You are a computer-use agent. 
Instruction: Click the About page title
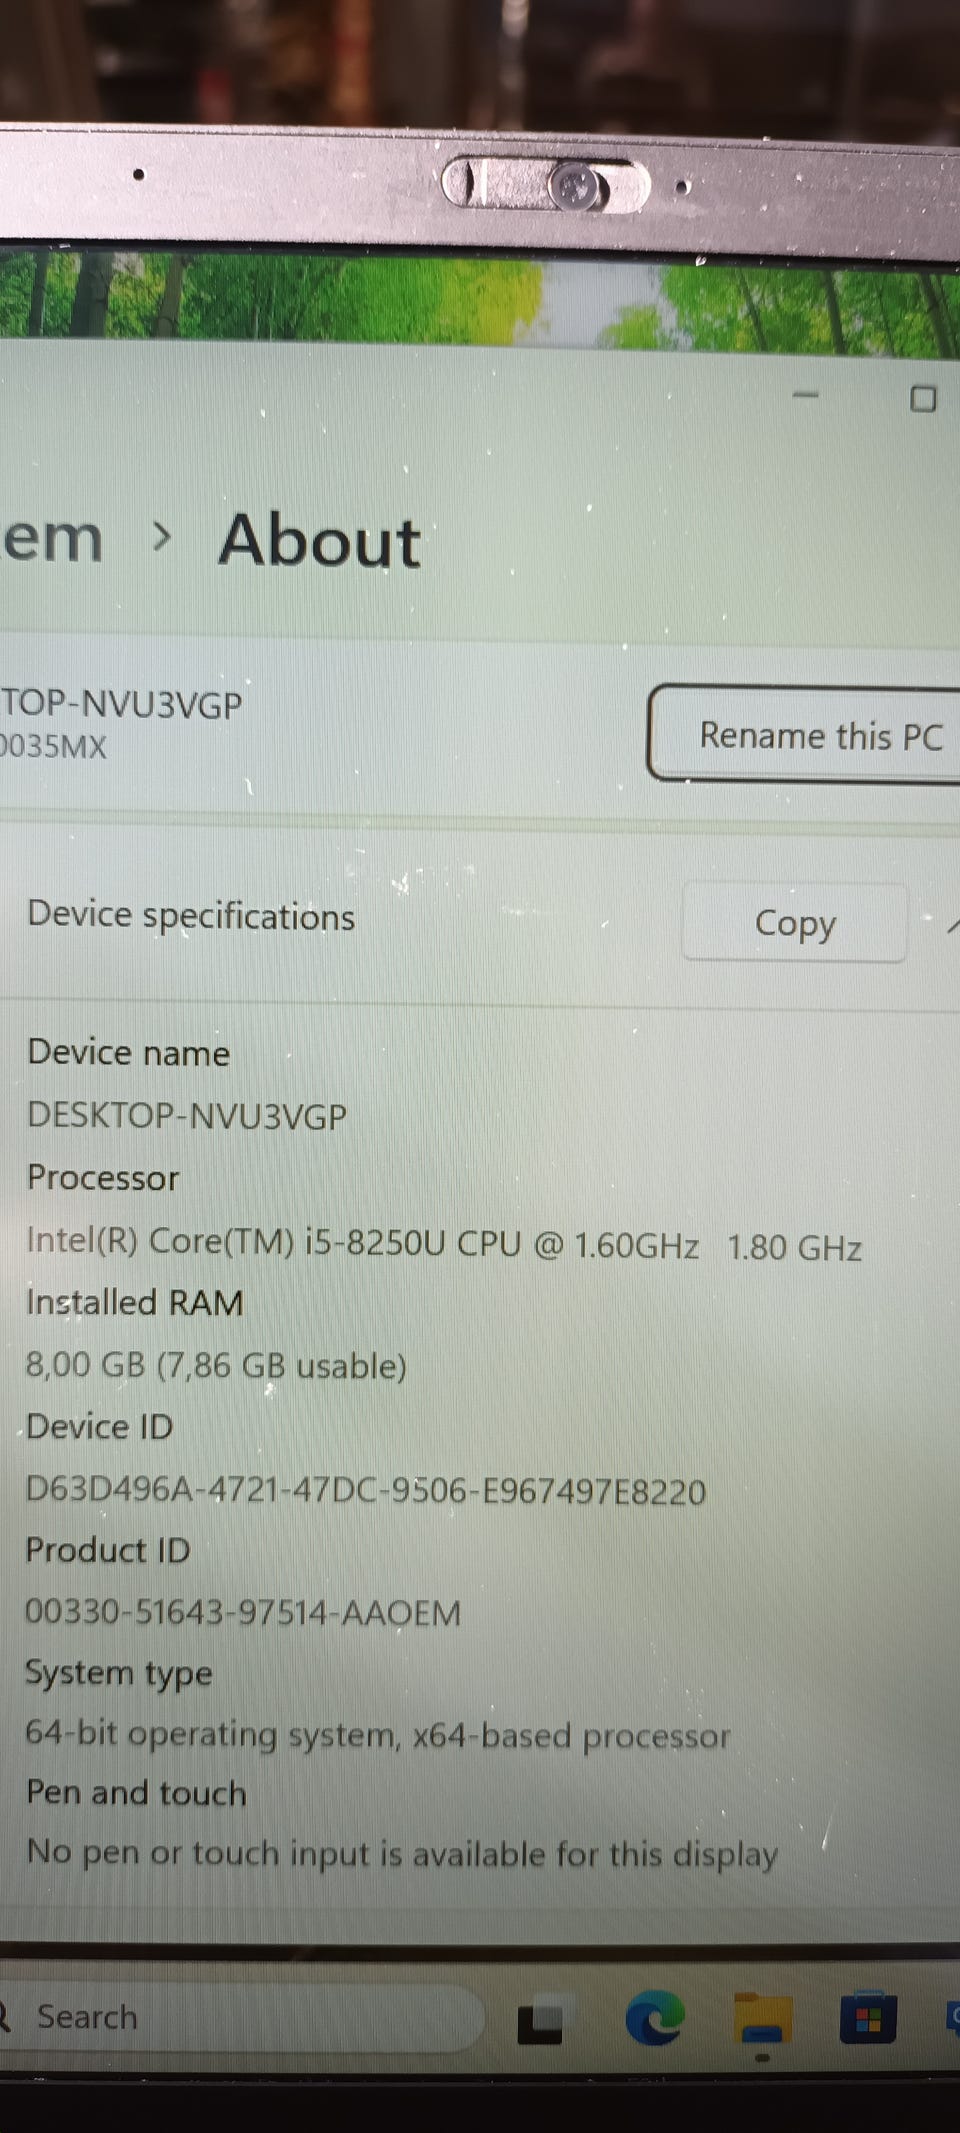(x=320, y=541)
